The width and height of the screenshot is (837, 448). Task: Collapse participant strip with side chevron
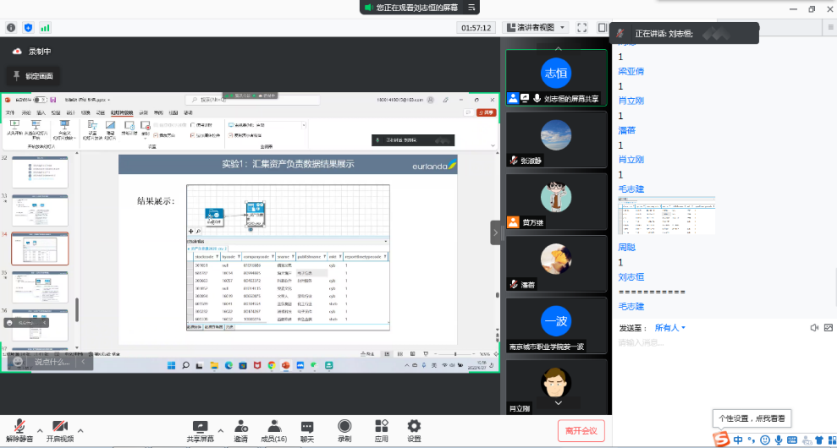[x=495, y=233]
